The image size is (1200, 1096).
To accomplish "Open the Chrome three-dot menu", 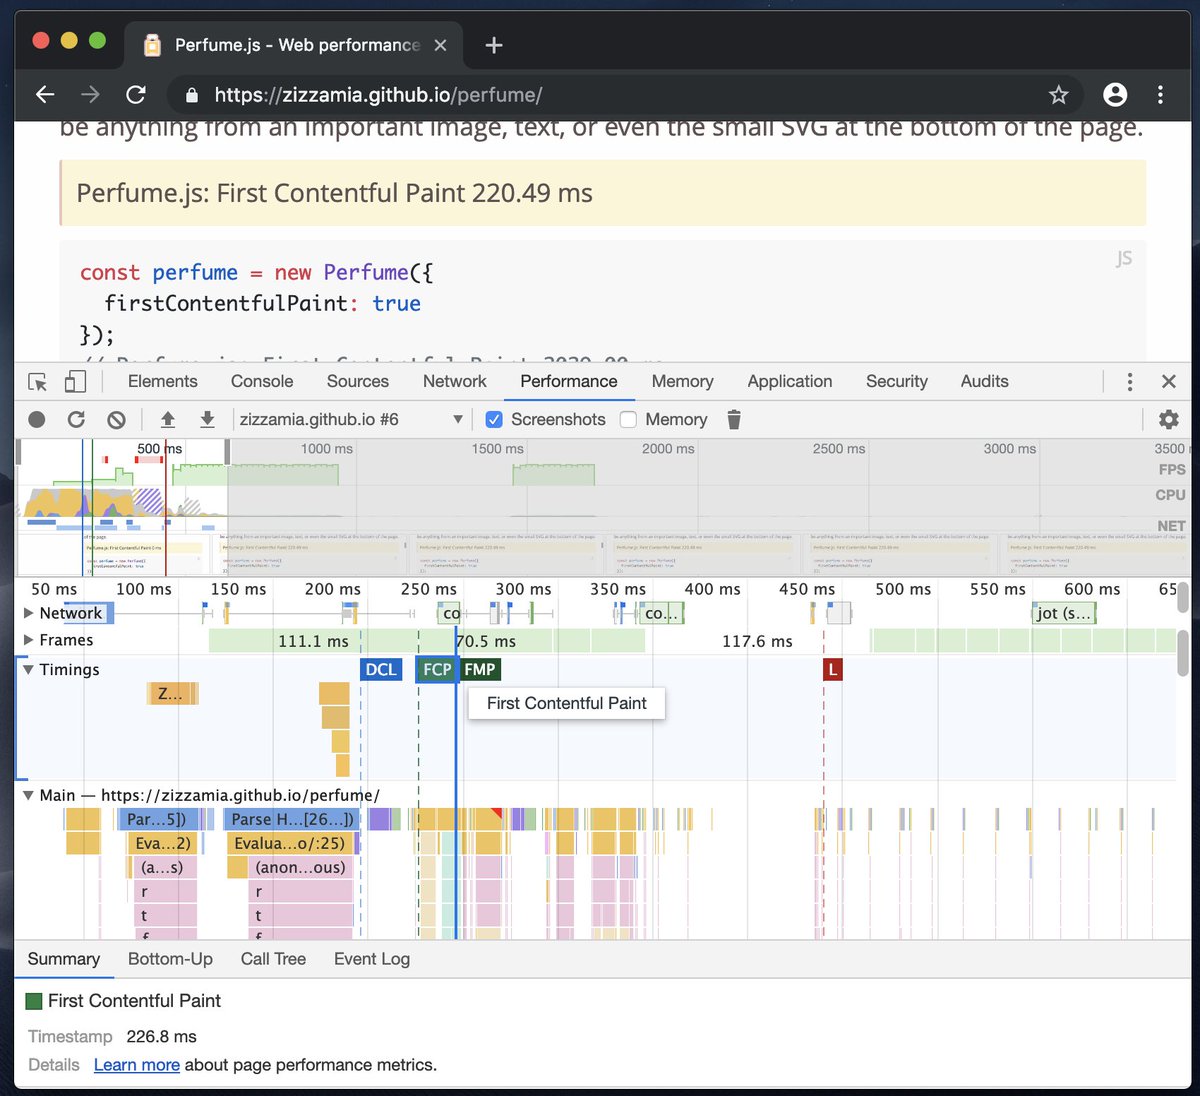I will pos(1160,94).
